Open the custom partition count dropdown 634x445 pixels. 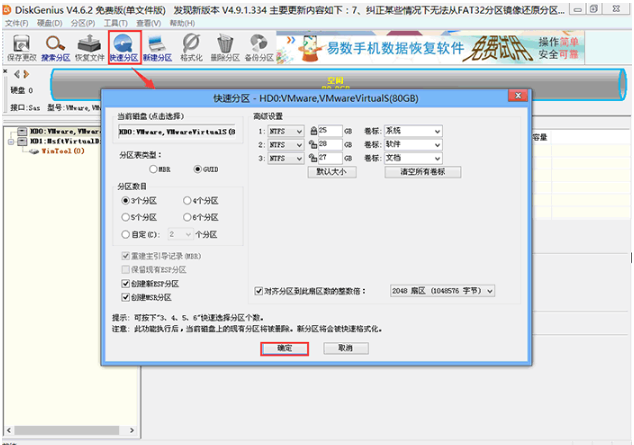[180, 234]
